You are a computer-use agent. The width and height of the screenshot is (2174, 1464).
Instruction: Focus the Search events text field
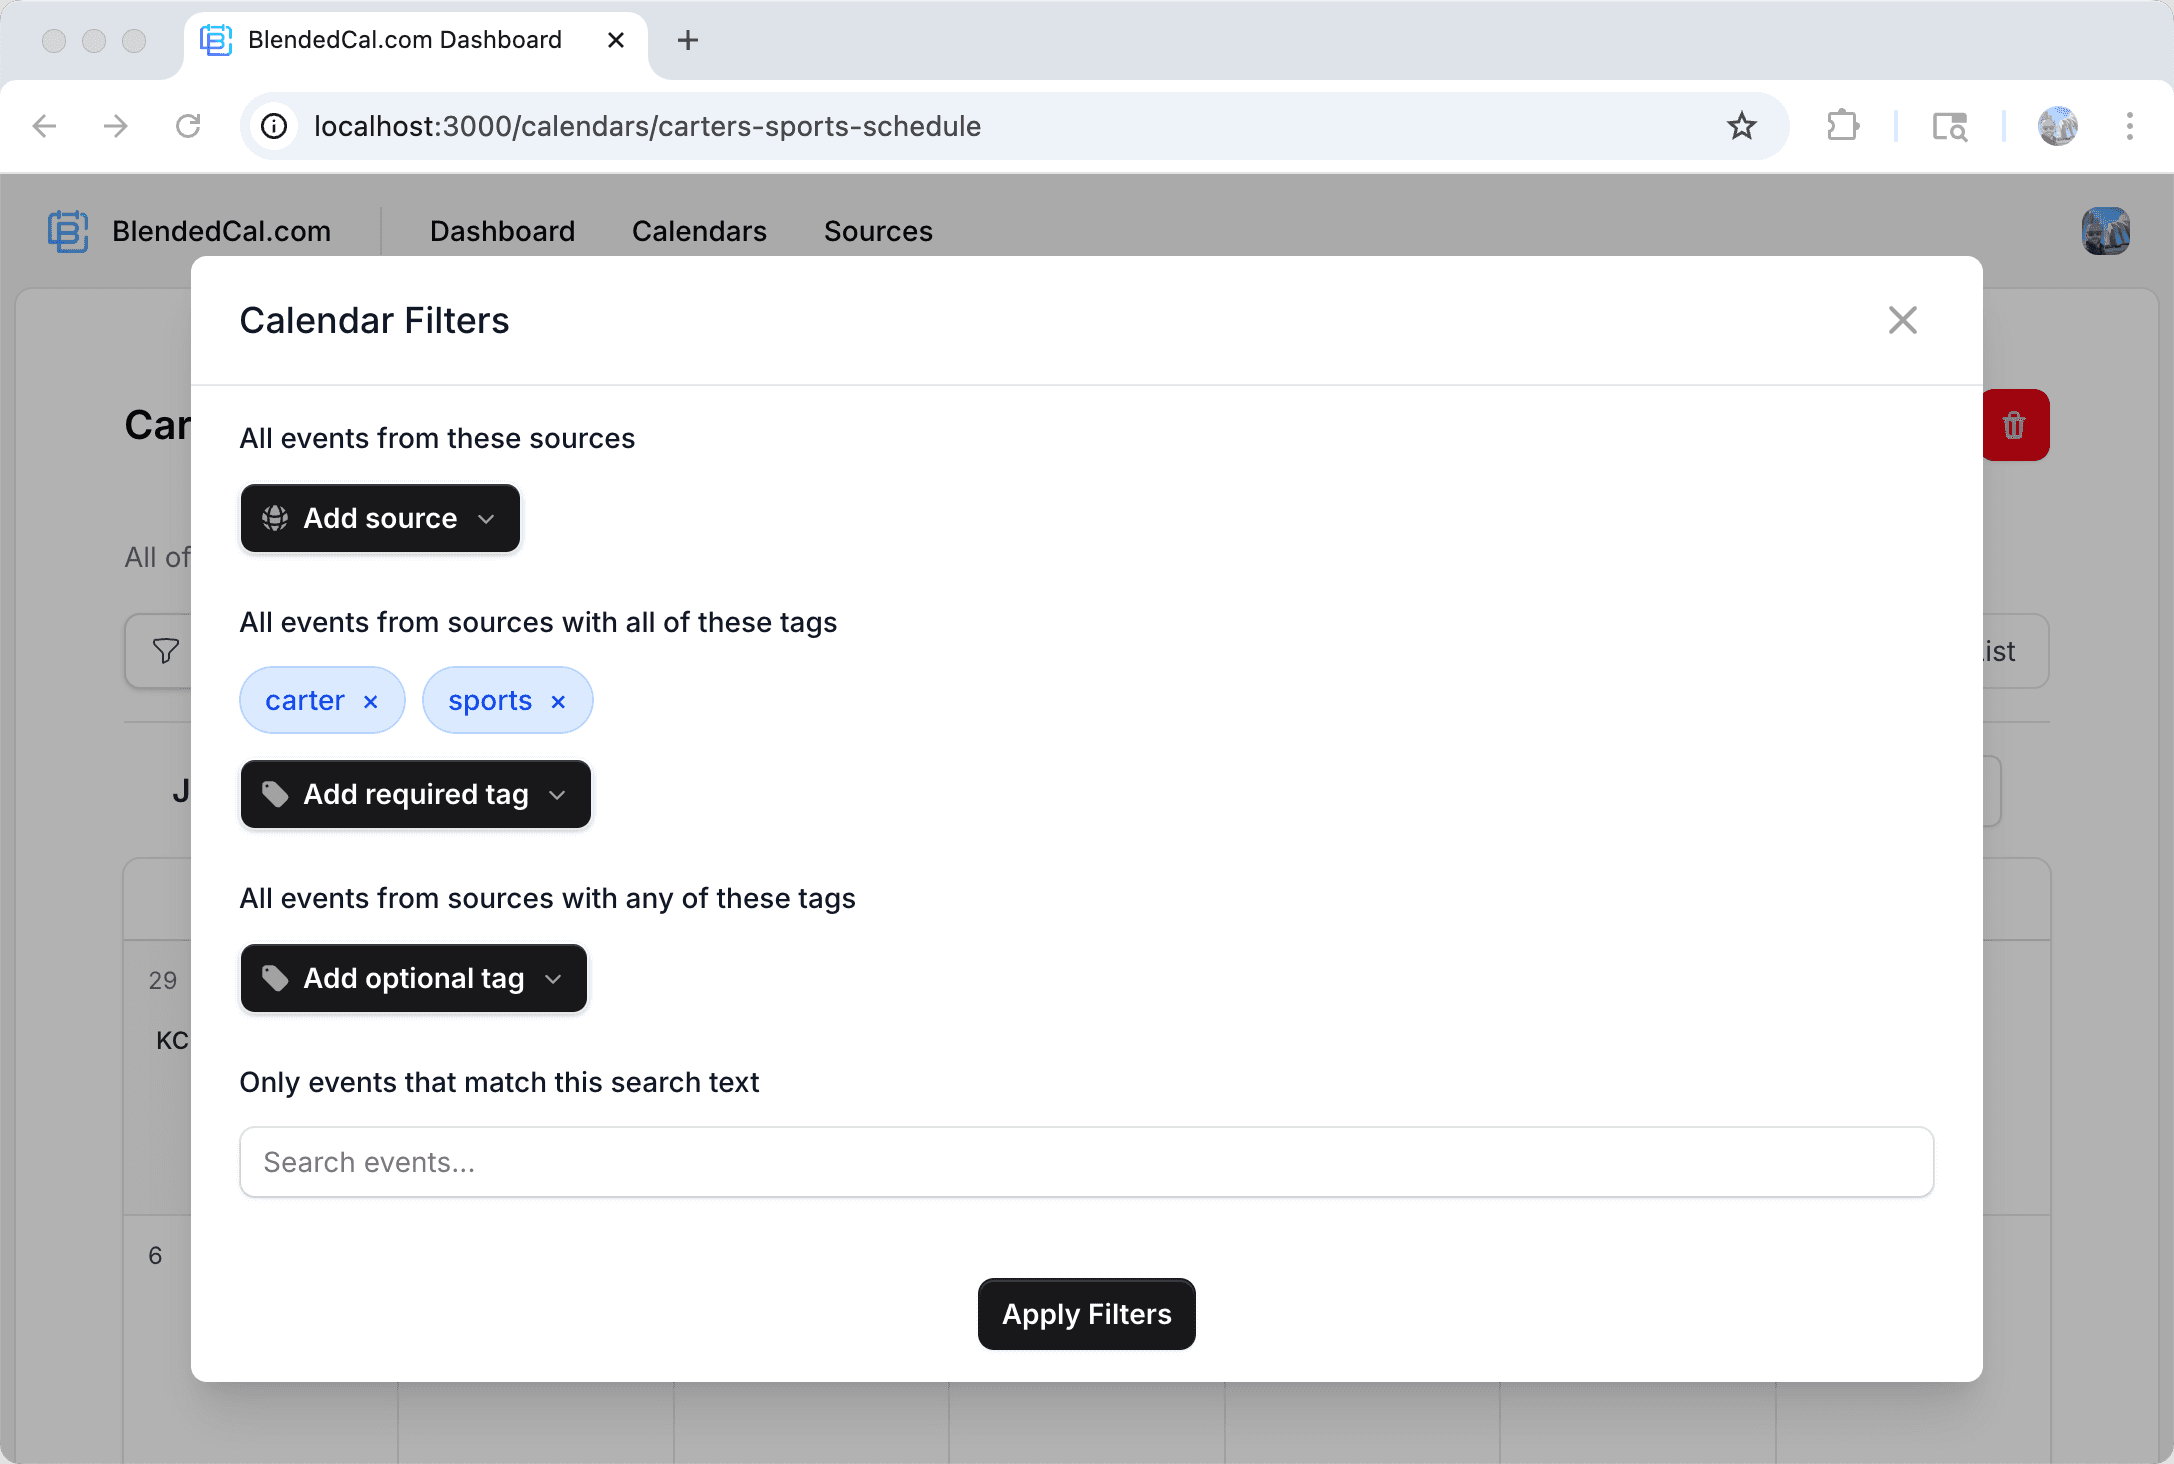pos(1086,1162)
